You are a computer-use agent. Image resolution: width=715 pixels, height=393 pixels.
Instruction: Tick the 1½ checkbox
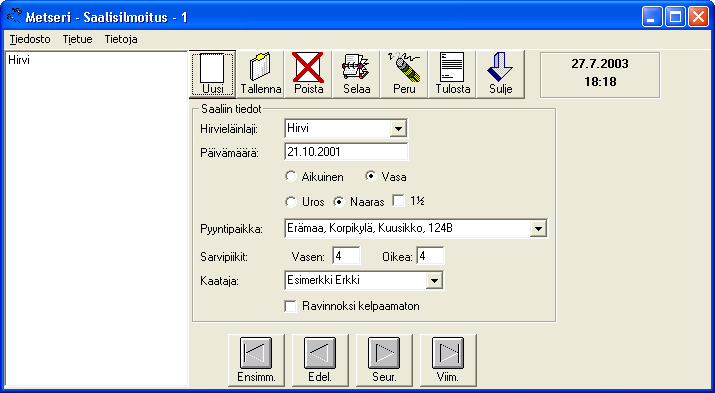pyautogui.click(x=399, y=201)
